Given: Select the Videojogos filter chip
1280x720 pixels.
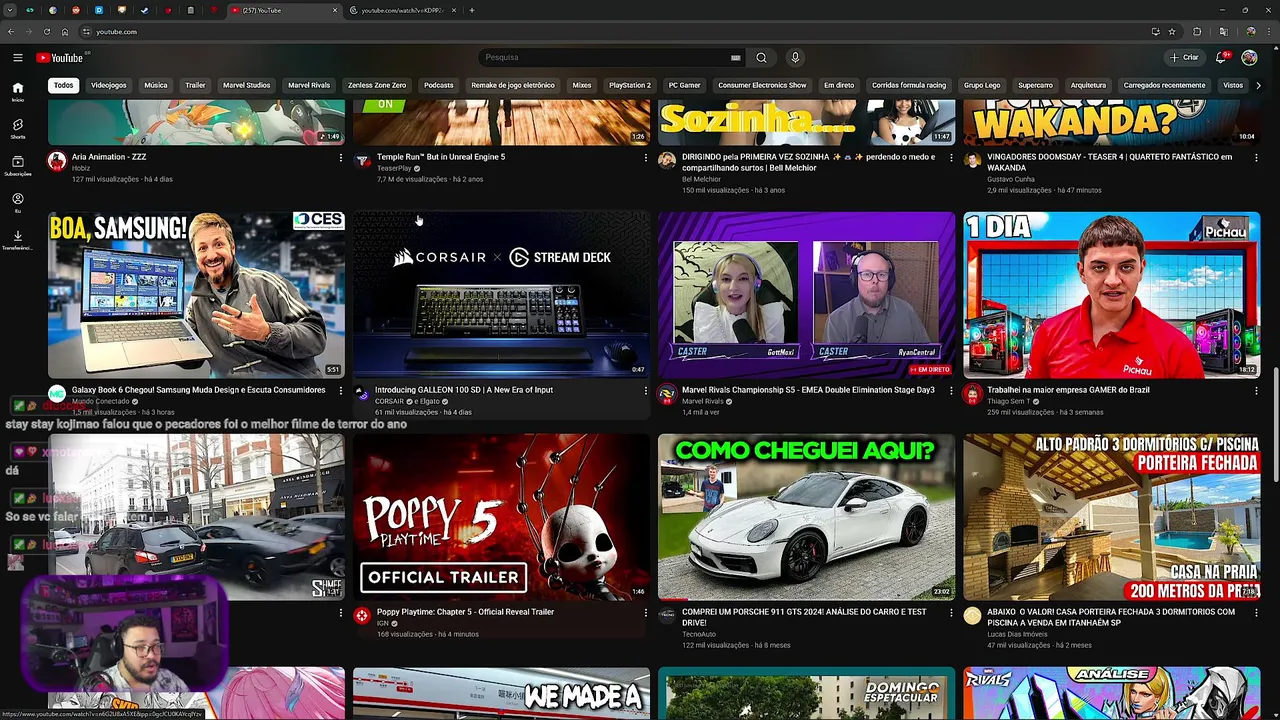Looking at the screenshot, I should 109,85.
